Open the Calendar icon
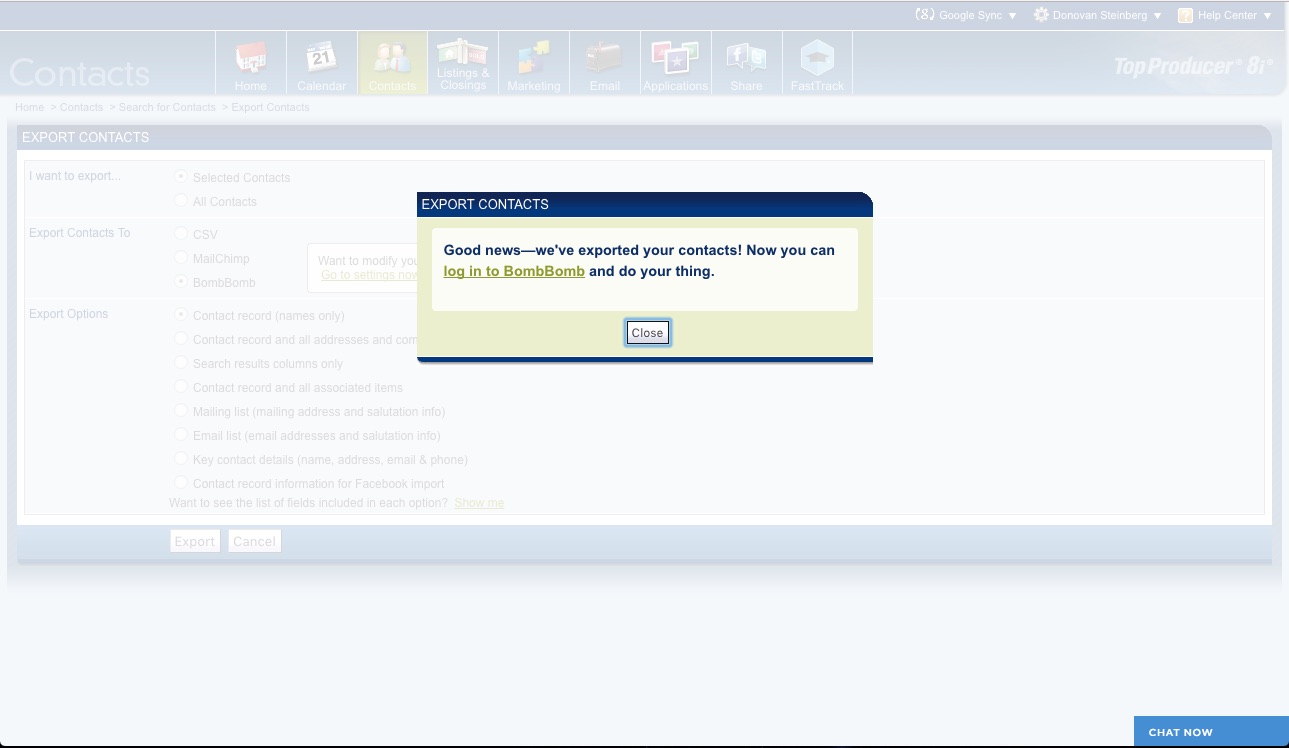The height and width of the screenshot is (748, 1289). 322,63
